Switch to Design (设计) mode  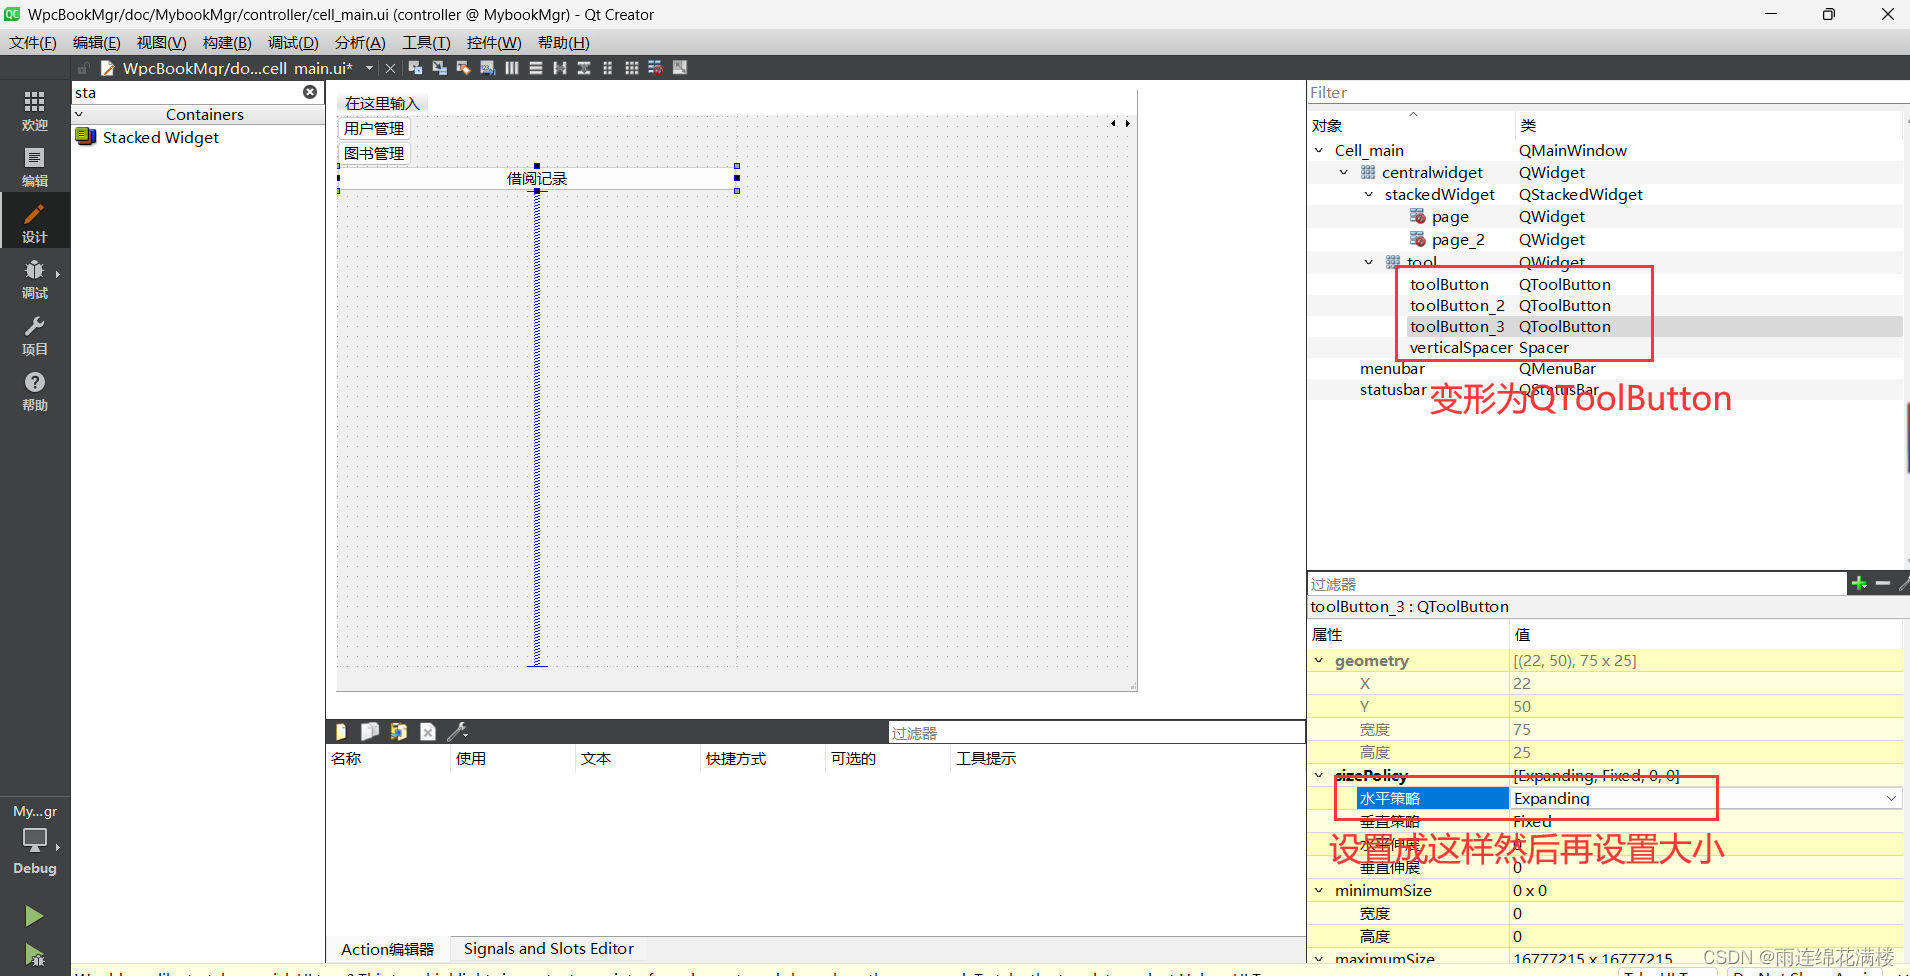[35, 222]
